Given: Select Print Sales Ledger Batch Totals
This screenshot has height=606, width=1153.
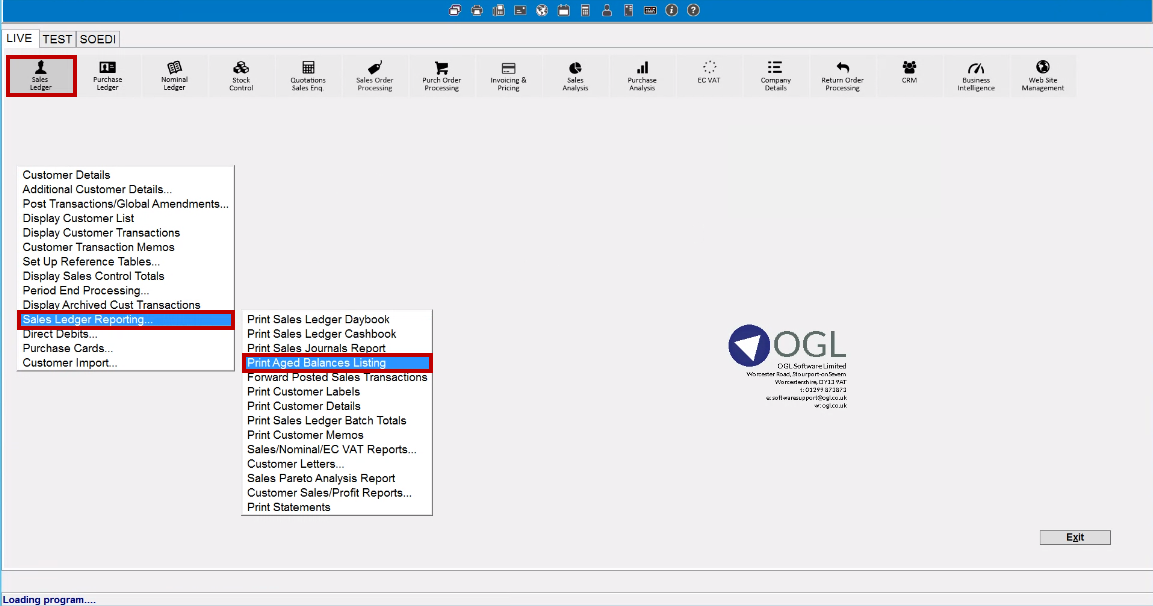Looking at the screenshot, I should point(337,421).
